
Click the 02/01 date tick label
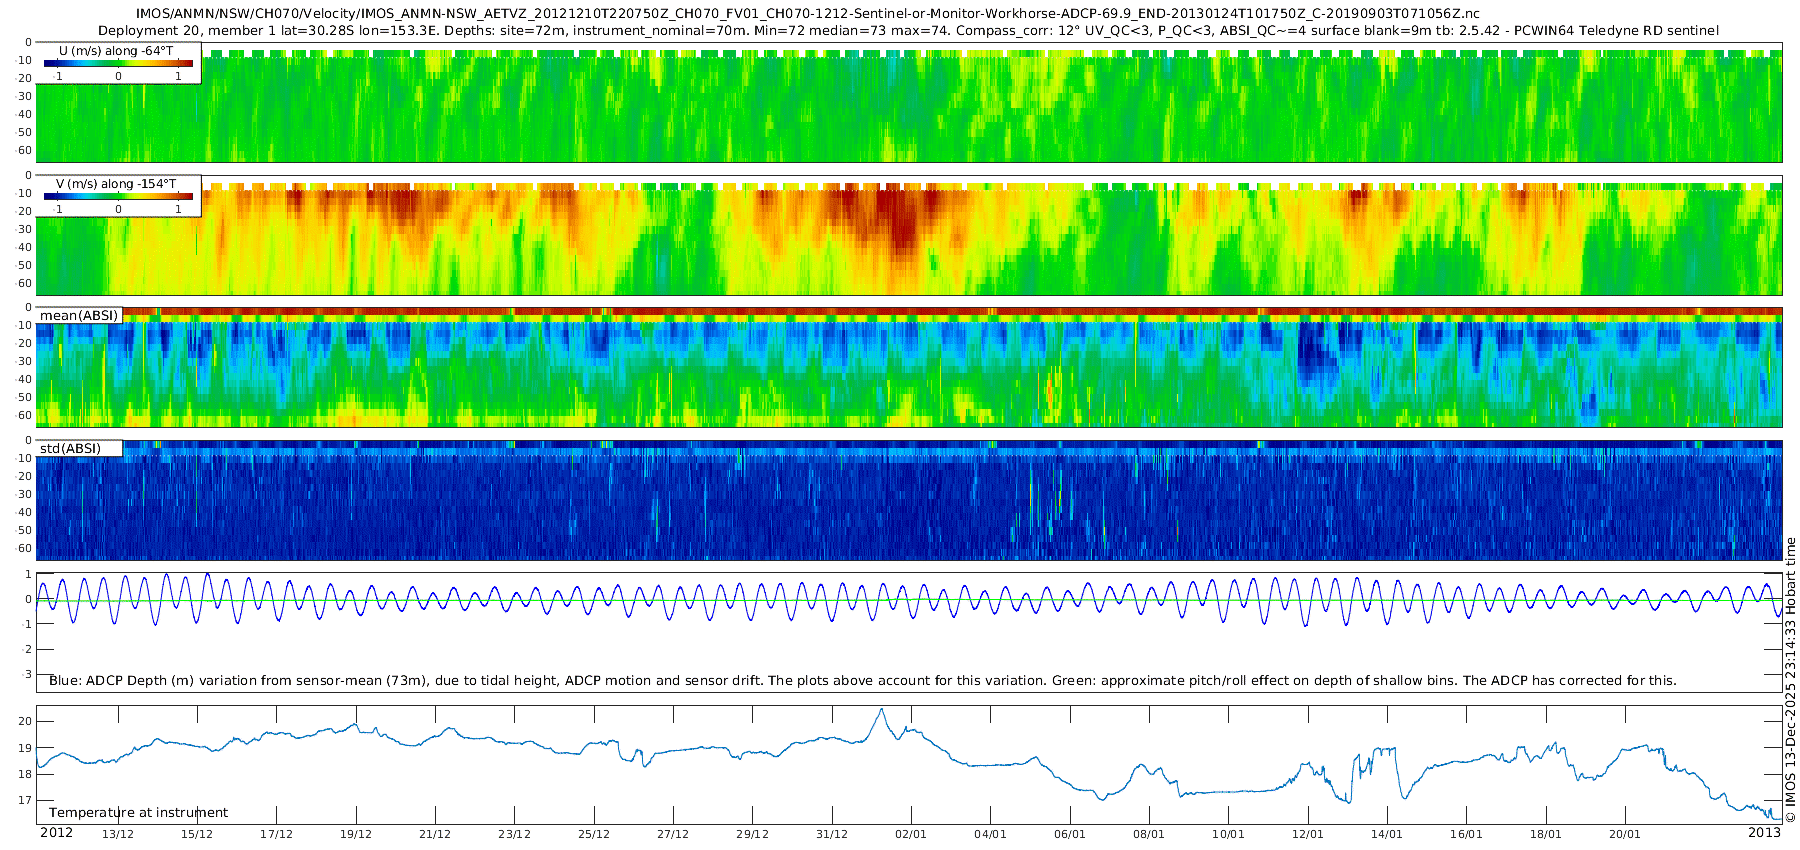pyautogui.click(x=910, y=835)
